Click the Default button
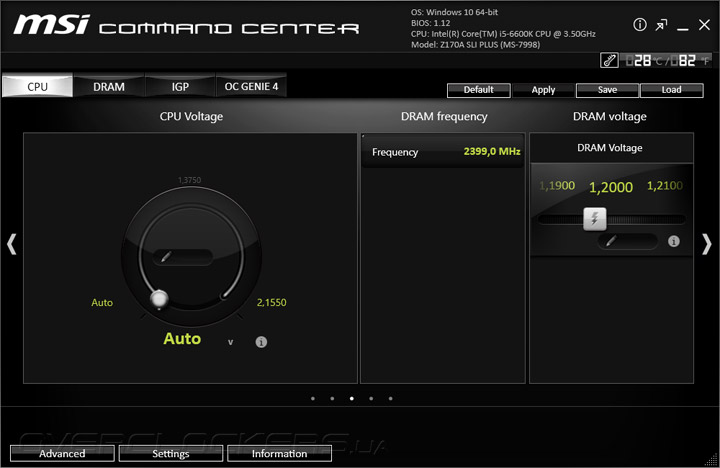720x468 pixels. 478,90
